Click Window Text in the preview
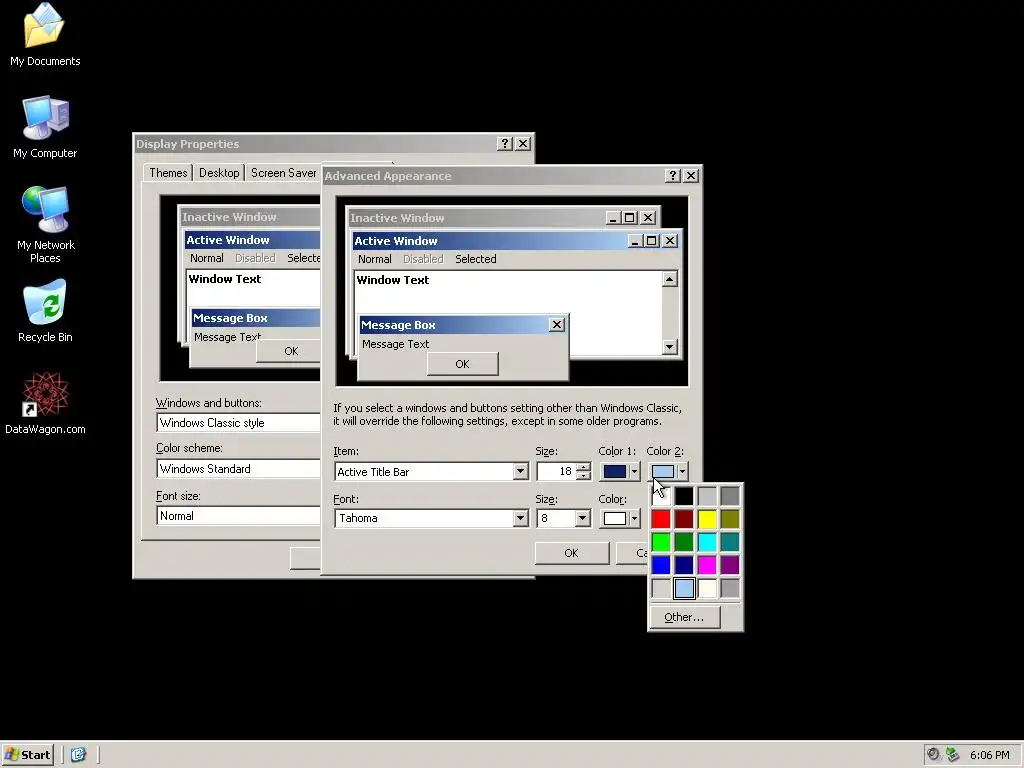1024x768 pixels. point(393,280)
